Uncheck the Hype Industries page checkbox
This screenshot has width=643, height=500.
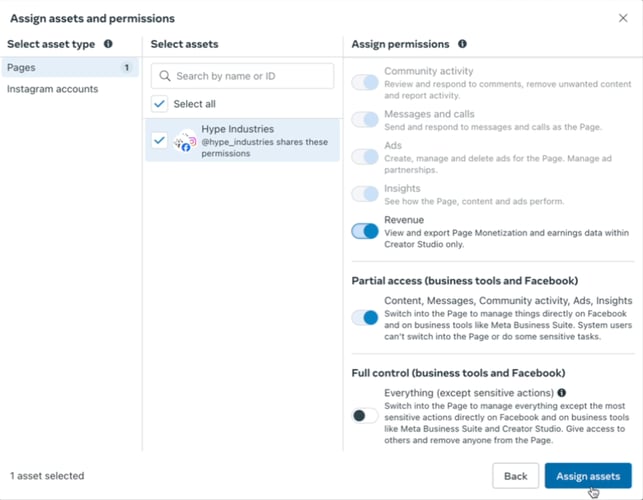pyautogui.click(x=159, y=140)
